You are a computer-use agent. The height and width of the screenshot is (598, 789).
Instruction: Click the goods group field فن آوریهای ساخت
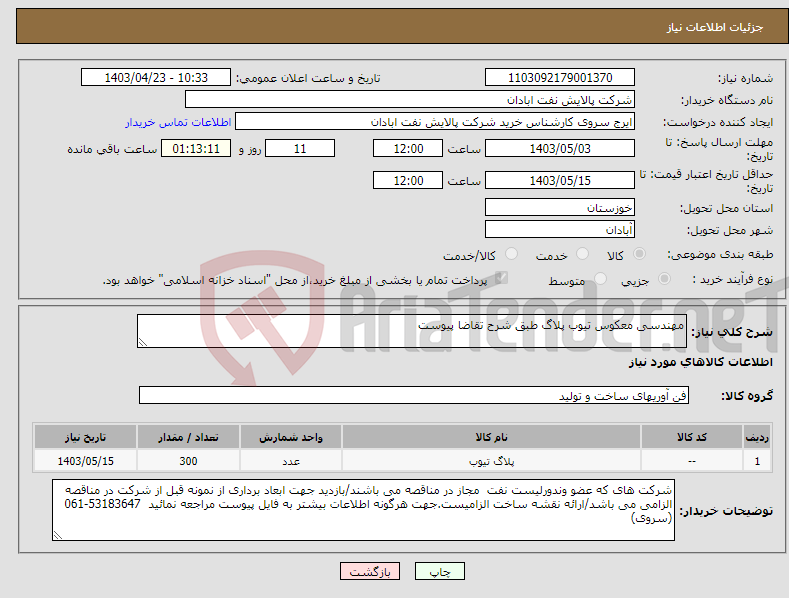pos(414,396)
